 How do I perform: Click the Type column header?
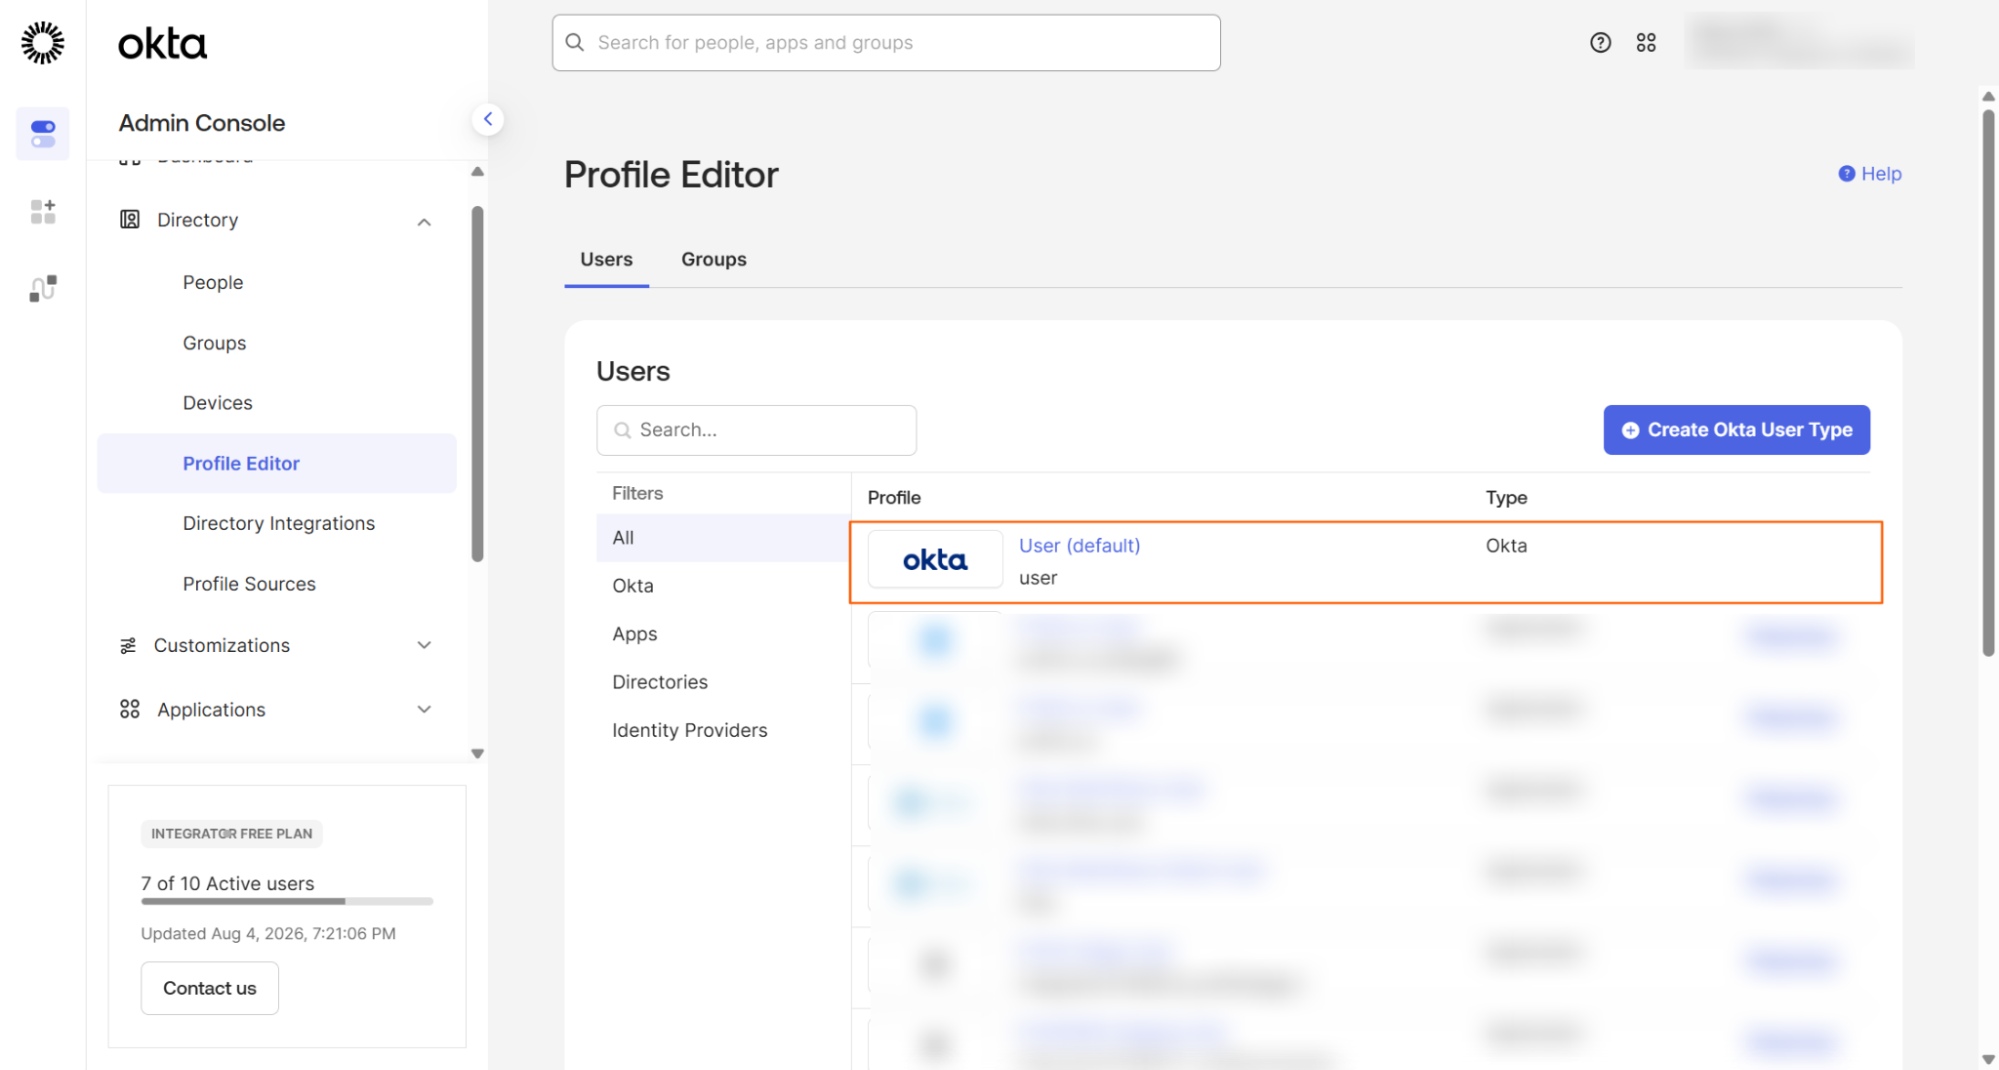[1506, 497]
